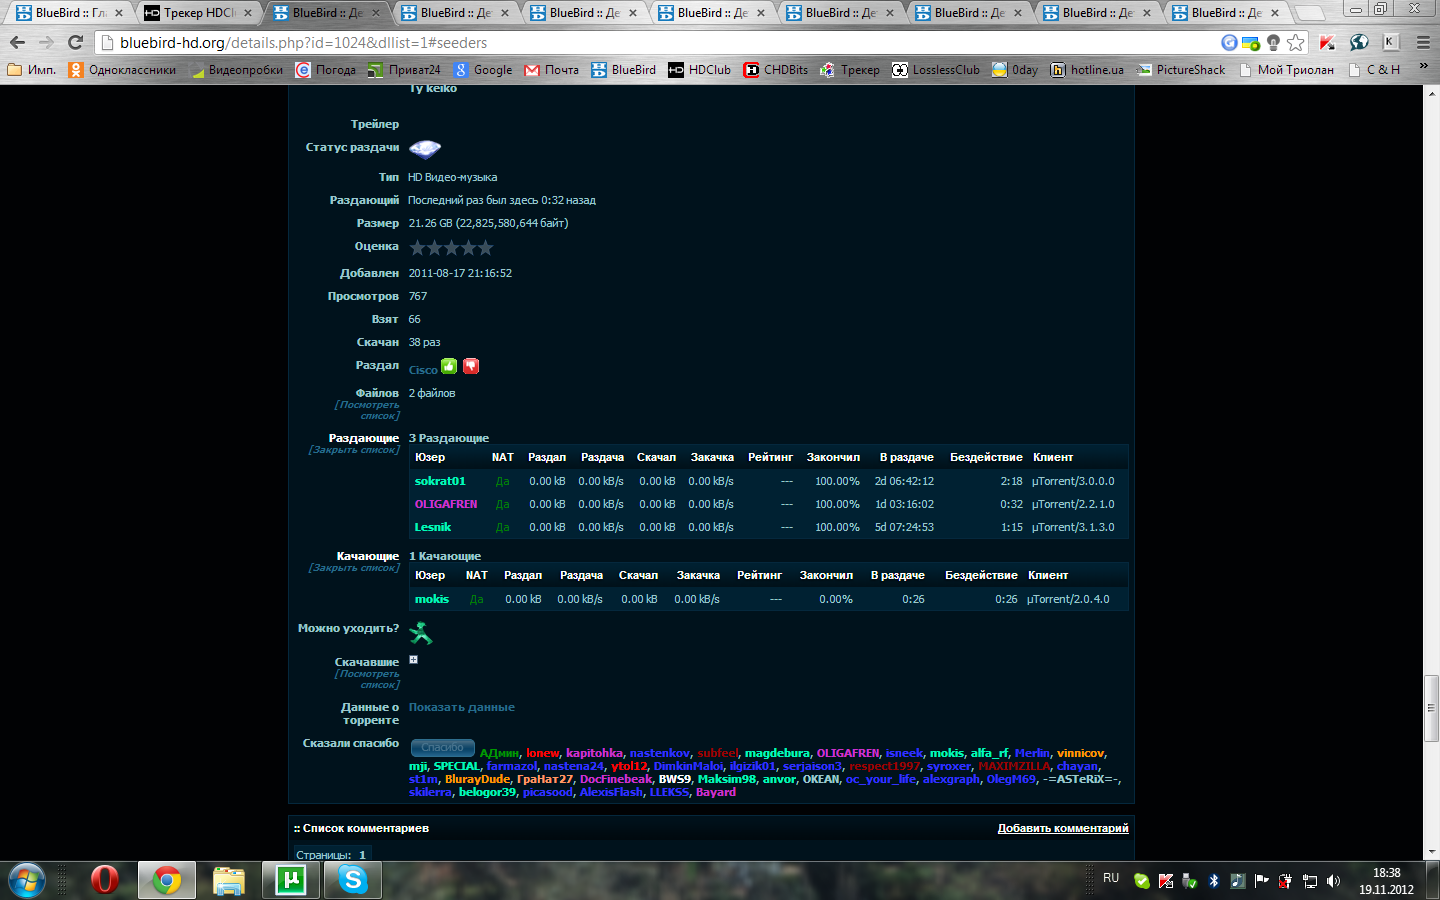
Task: Reload the page with the refresh icon
Action: tap(76, 43)
